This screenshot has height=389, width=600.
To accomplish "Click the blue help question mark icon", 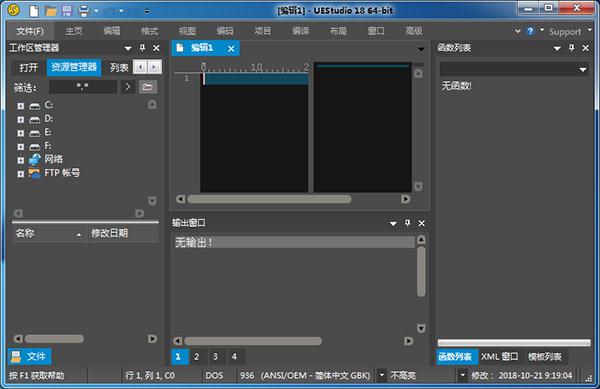I will pyautogui.click(x=530, y=31).
